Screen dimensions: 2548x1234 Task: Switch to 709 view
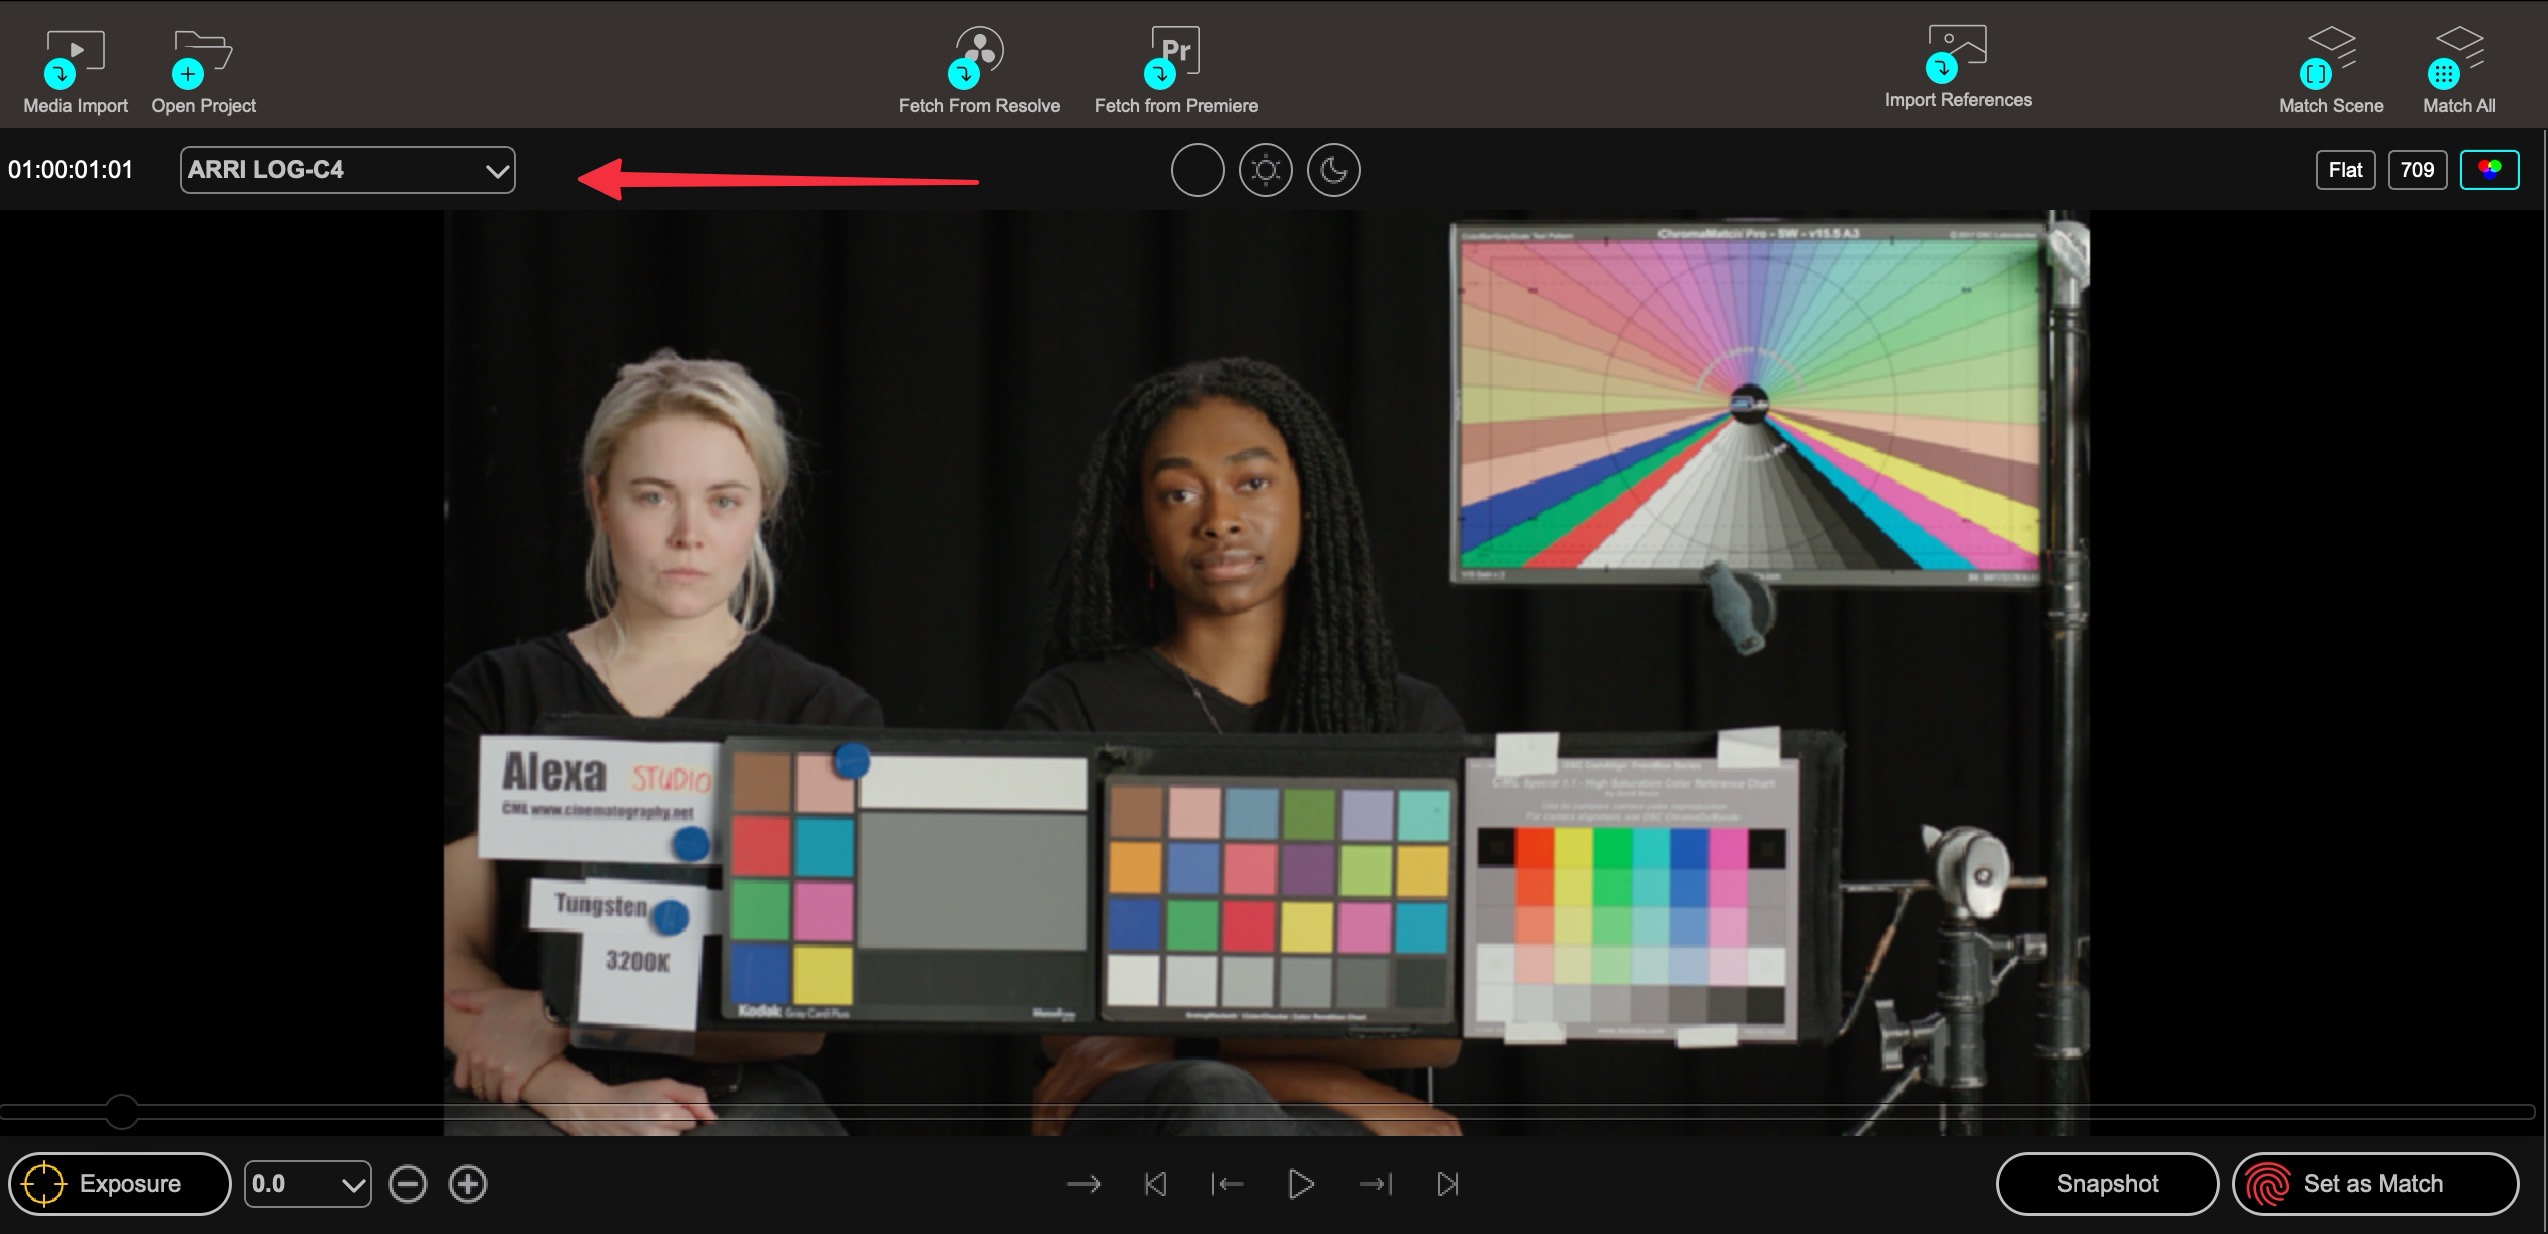(x=2416, y=170)
